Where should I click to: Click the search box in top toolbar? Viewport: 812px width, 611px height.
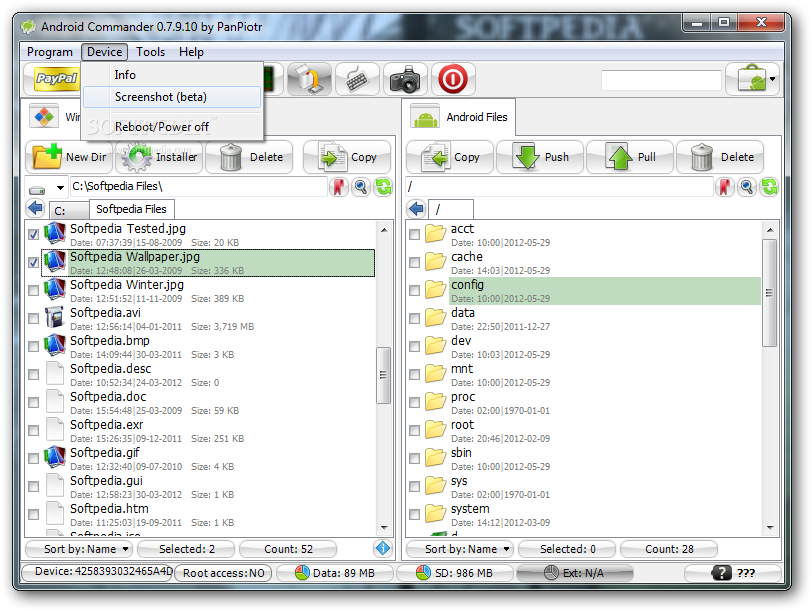661,80
